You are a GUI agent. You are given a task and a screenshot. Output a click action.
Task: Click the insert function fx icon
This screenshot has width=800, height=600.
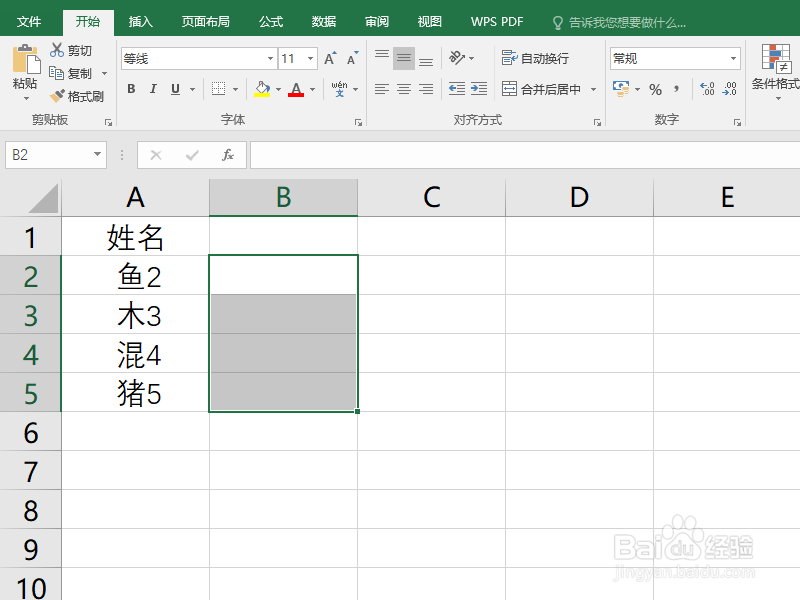point(228,155)
